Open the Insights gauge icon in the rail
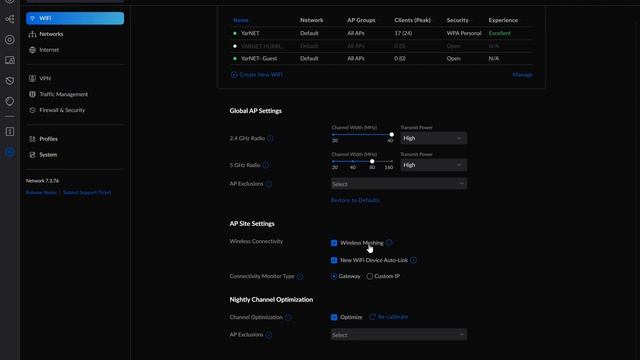The width and height of the screenshot is (640, 360). (10, 101)
